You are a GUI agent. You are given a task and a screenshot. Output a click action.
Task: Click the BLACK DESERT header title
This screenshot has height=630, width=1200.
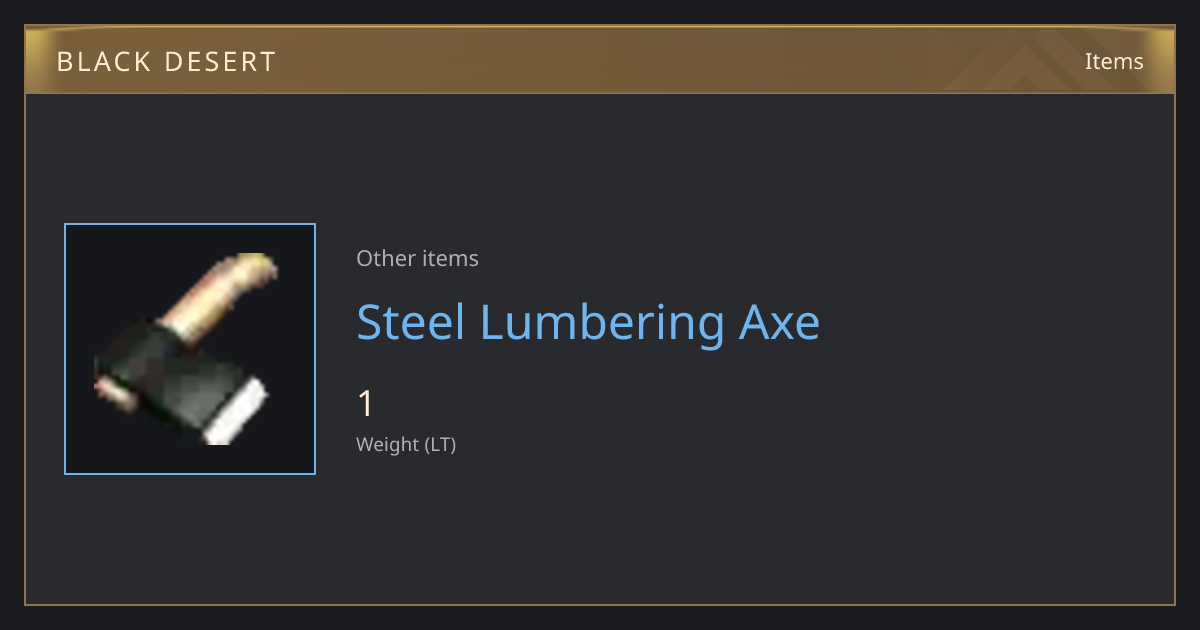(x=166, y=62)
